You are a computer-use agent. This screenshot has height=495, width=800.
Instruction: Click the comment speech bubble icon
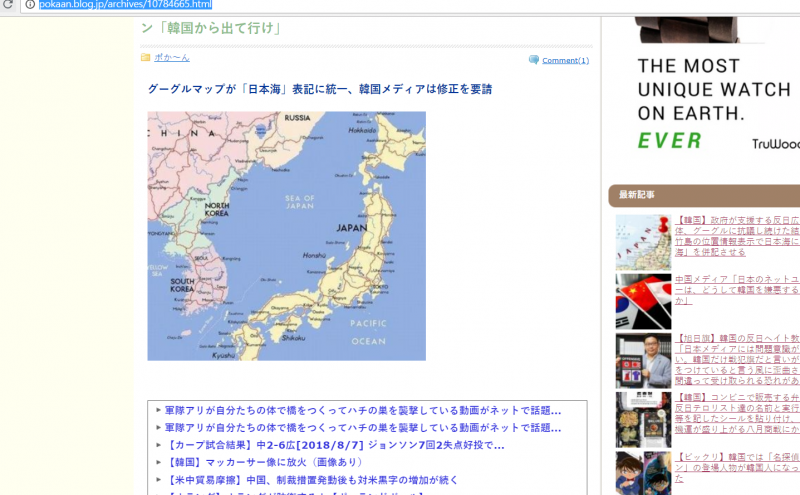(x=534, y=60)
